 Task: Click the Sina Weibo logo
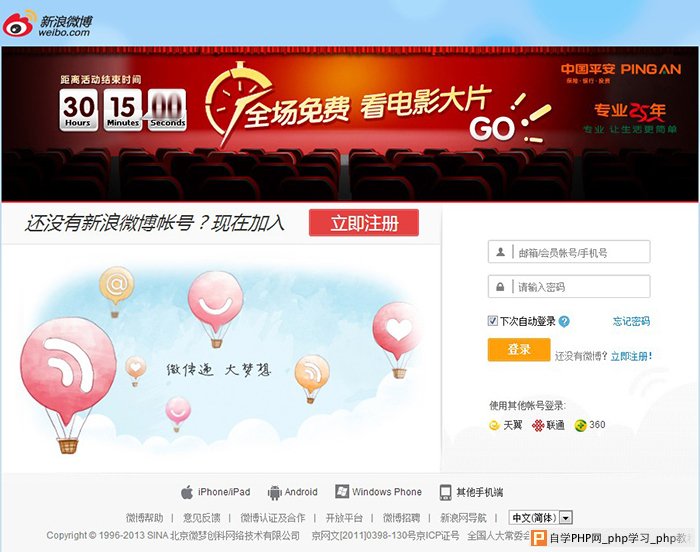tap(48, 23)
